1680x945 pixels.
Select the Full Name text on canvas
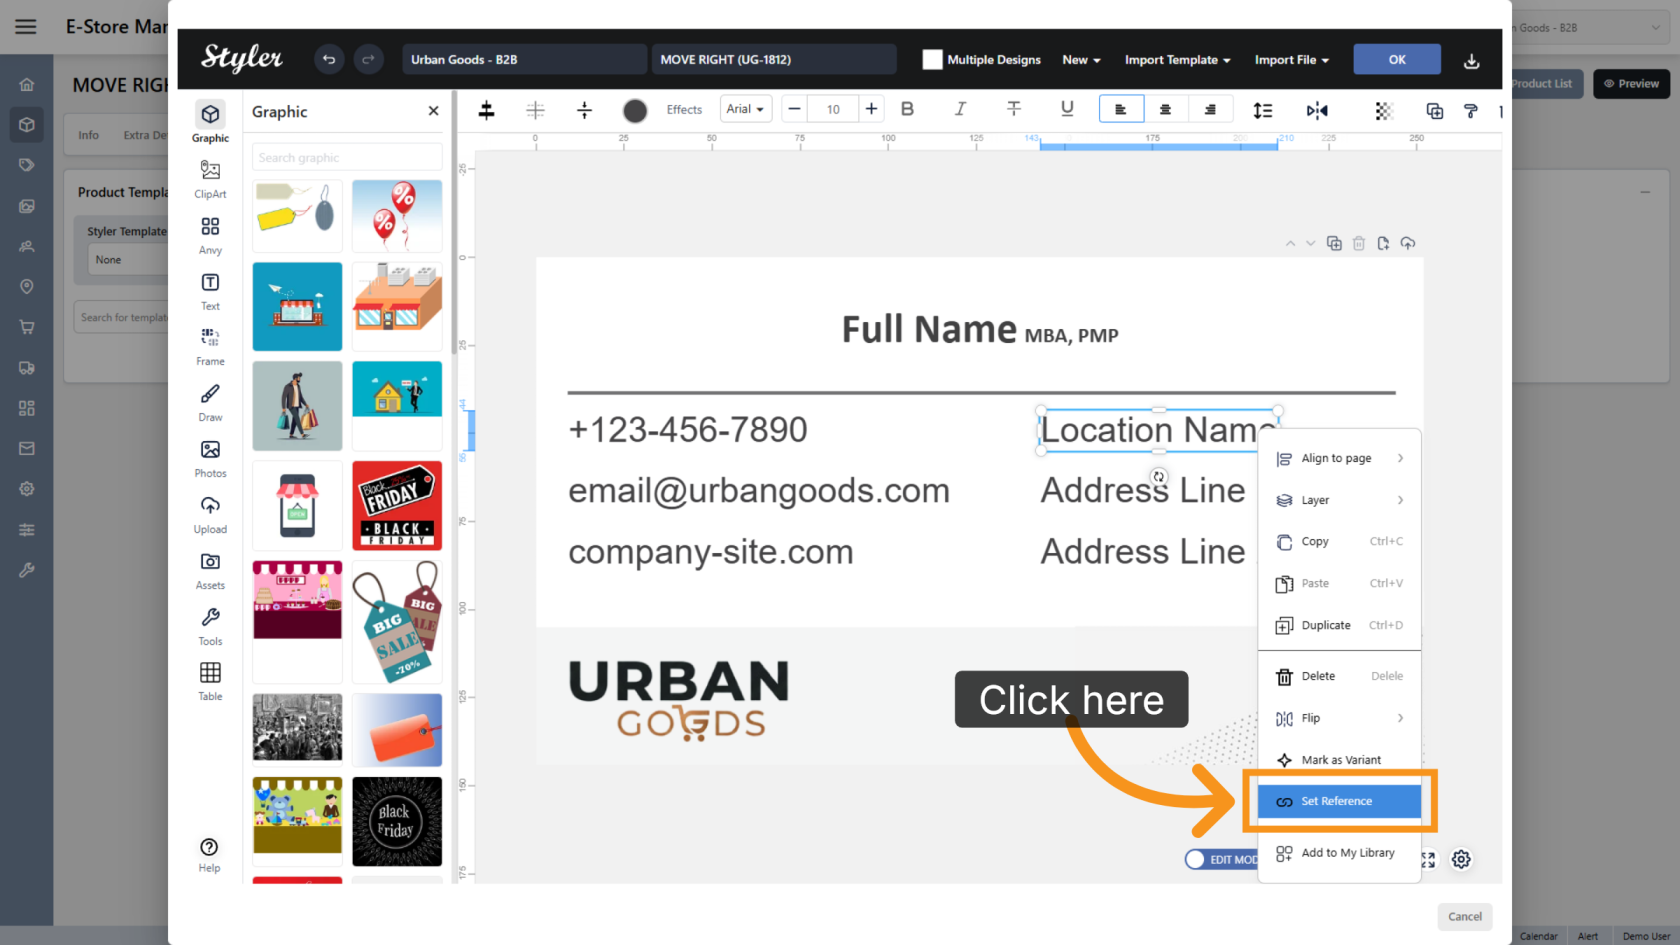pyautogui.click(x=929, y=329)
